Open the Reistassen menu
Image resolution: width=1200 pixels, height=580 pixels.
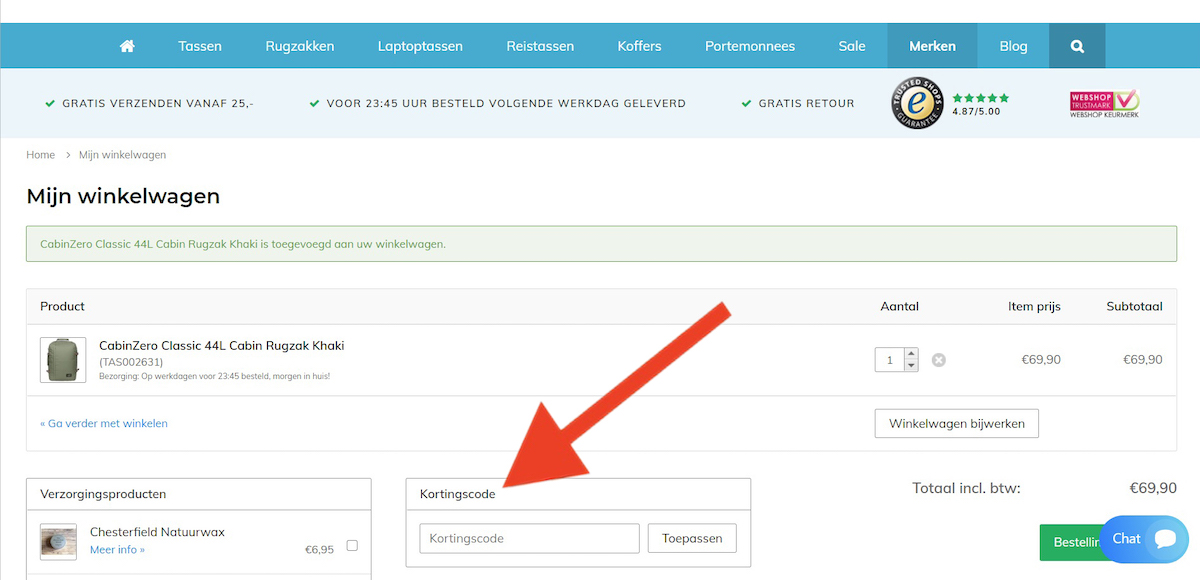pos(540,46)
